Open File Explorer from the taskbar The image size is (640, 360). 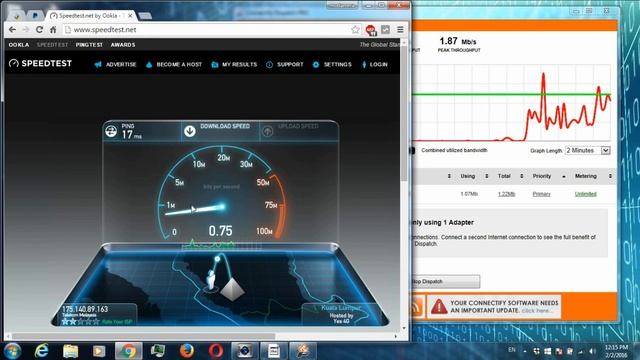[x=70, y=351]
